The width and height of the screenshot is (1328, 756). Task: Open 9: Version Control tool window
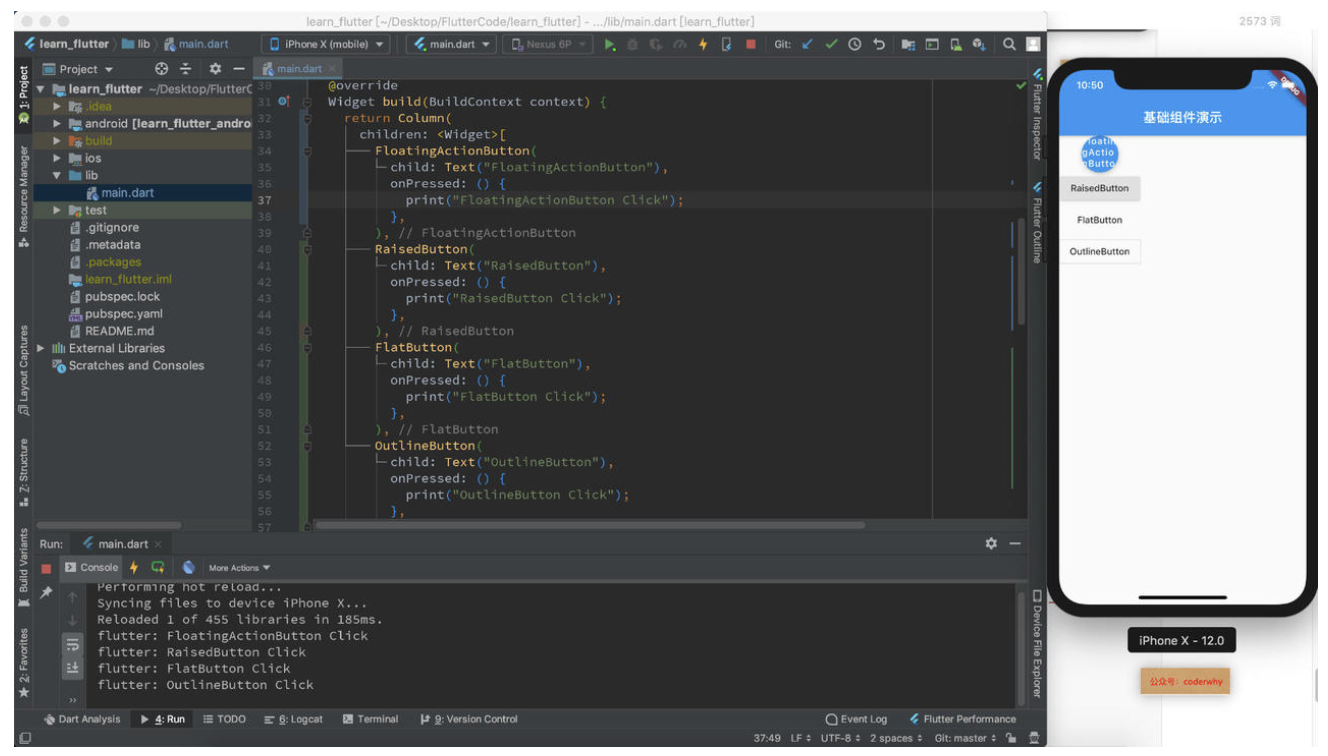coord(469,719)
